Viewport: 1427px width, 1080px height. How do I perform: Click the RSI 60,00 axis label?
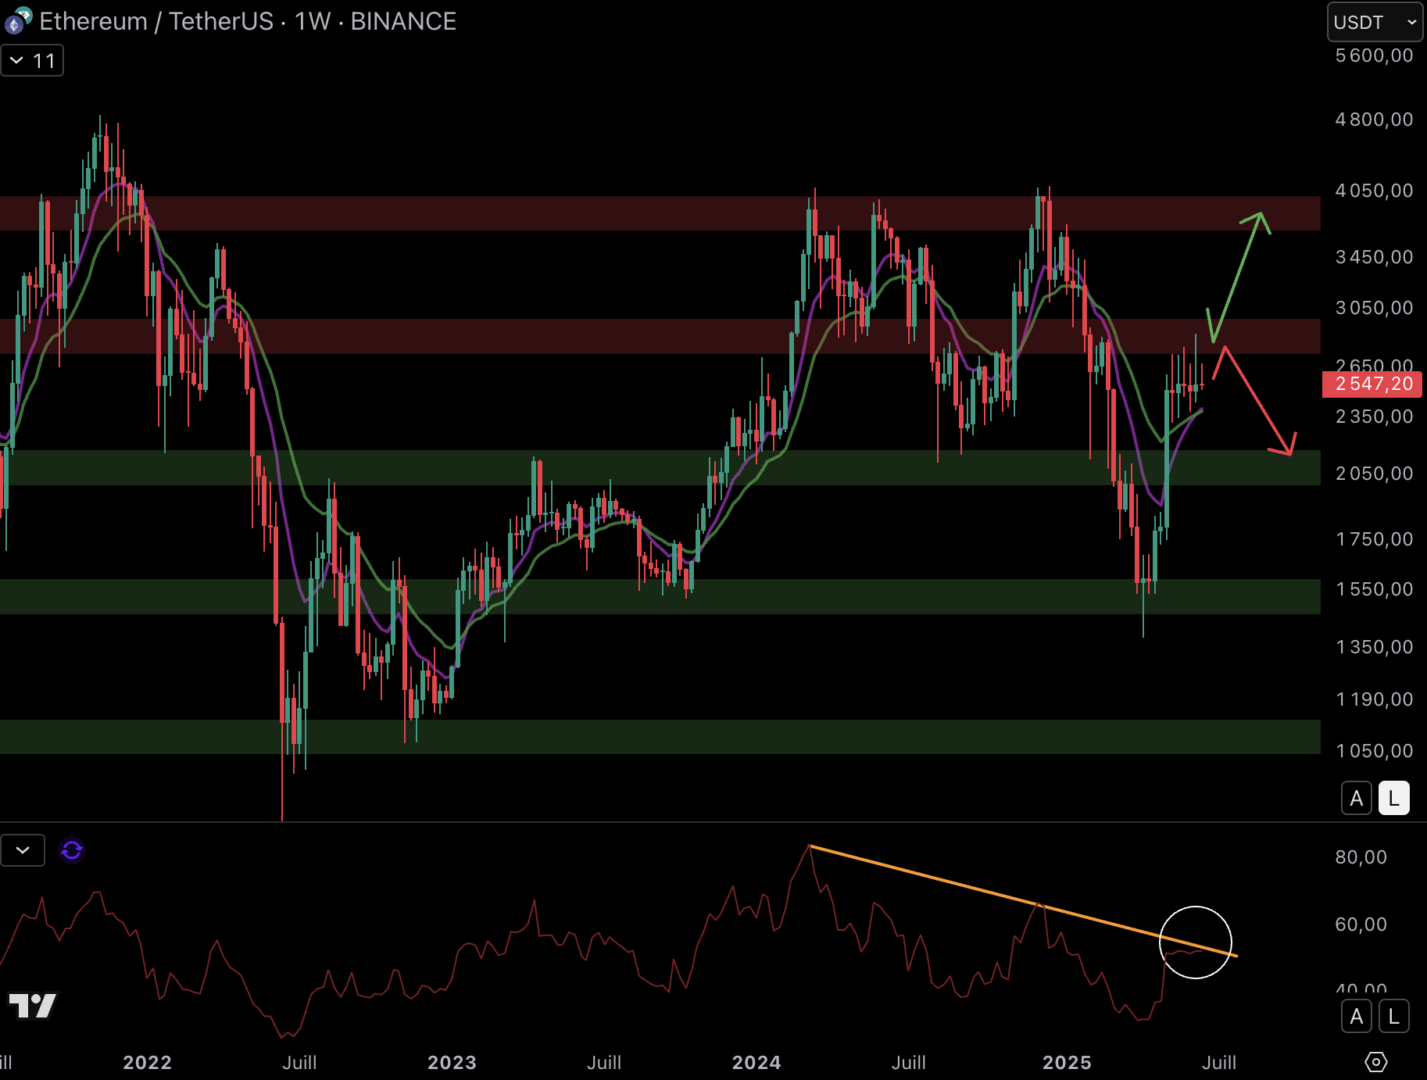[x=1361, y=924]
